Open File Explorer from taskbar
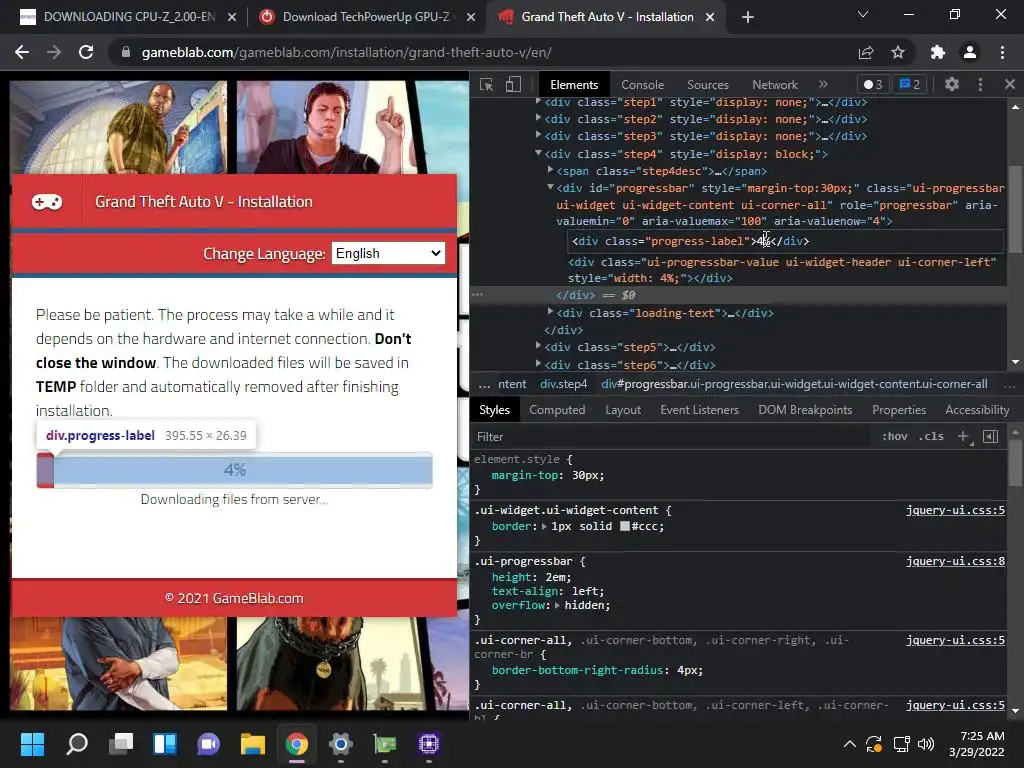The height and width of the screenshot is (768, 1024). pyautogui.click(x=253, y=744)
